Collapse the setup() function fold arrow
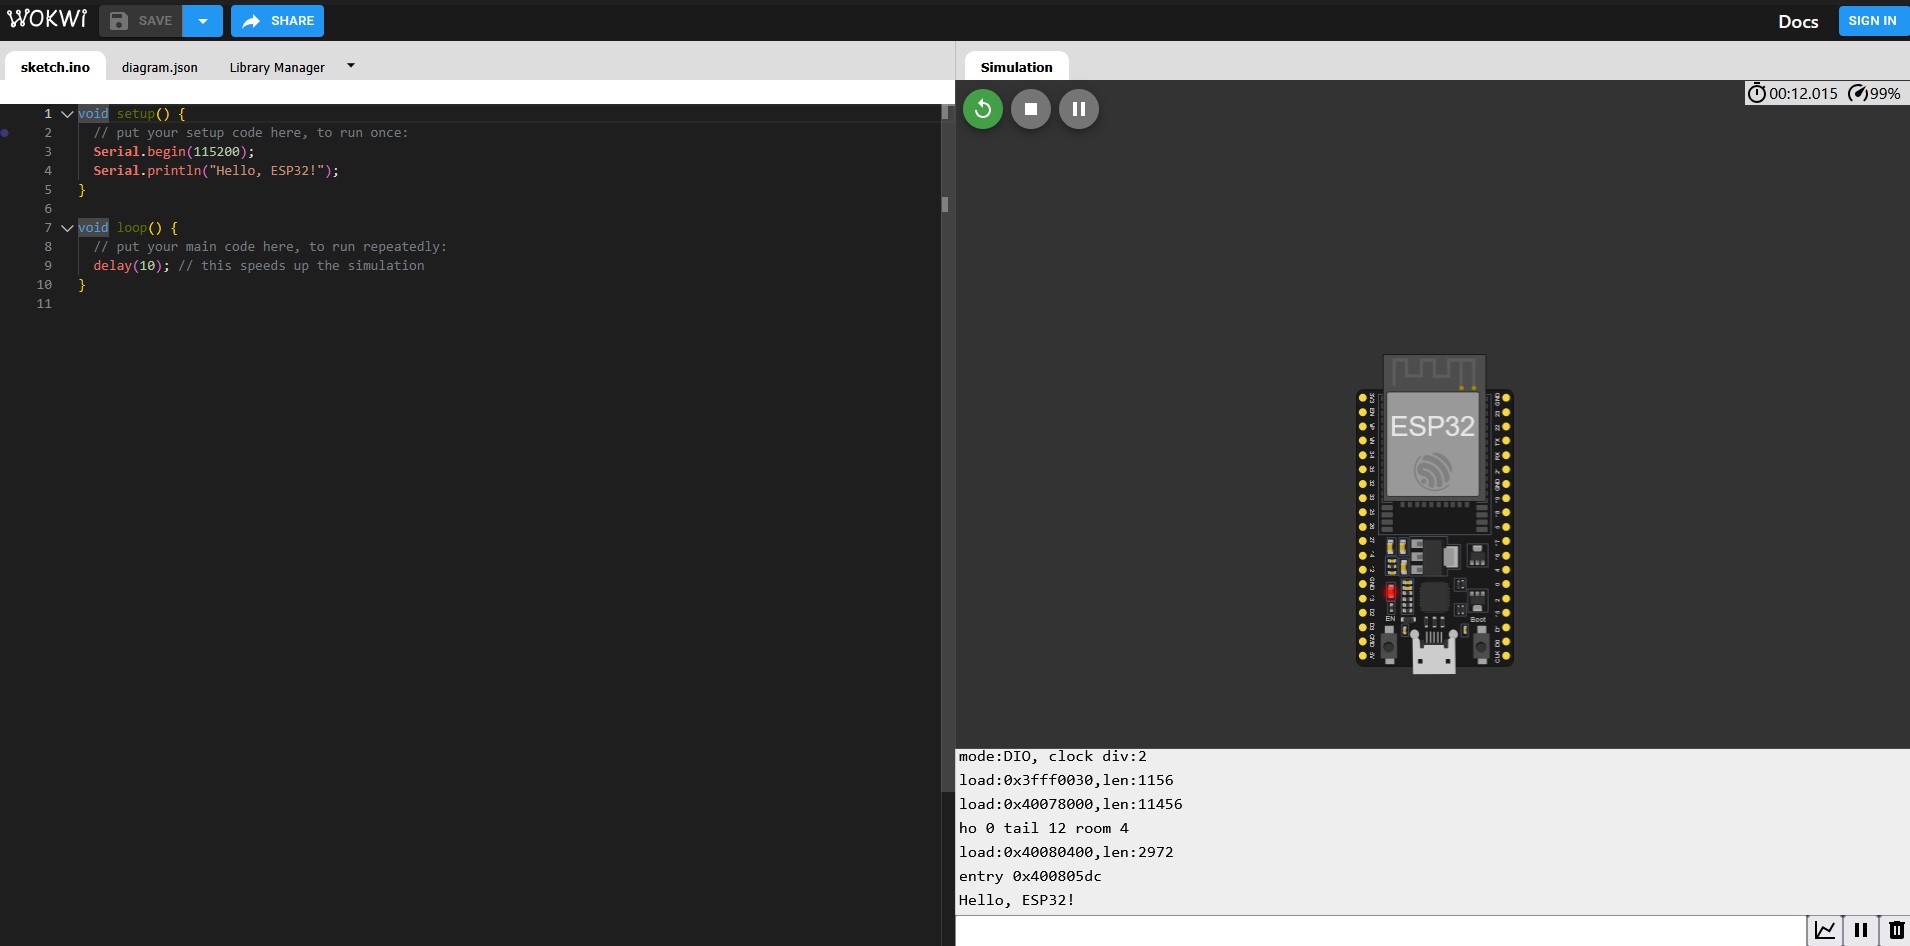 (x=67, y=114)
